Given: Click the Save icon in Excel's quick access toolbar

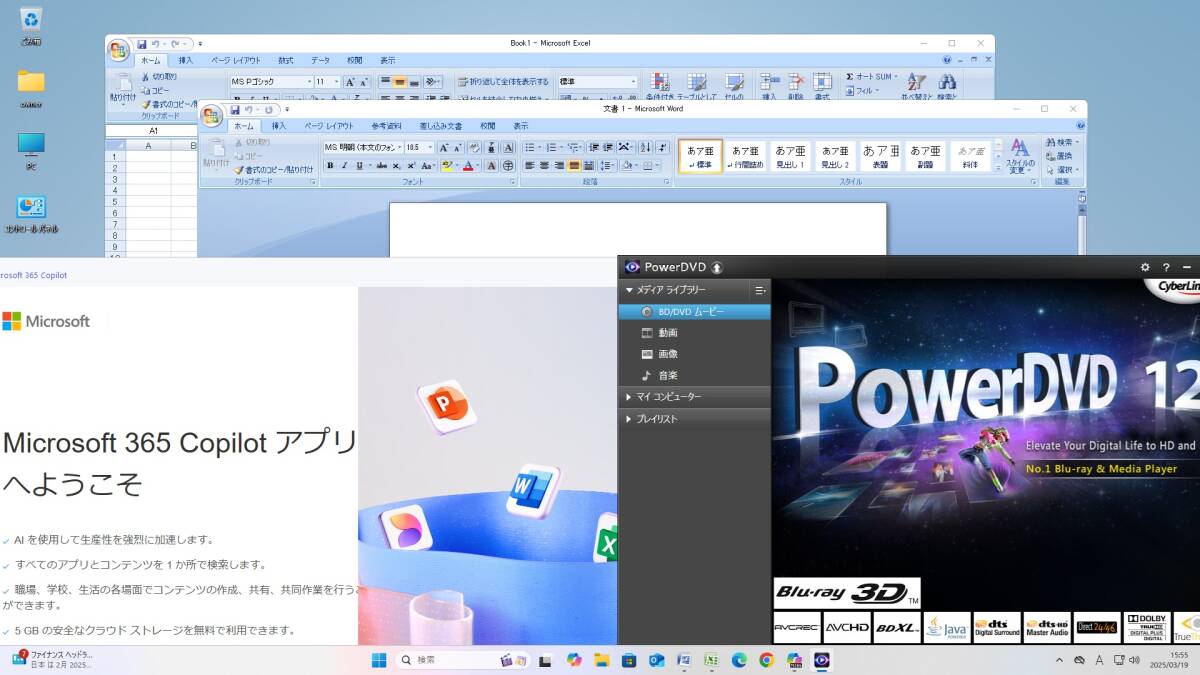Looking at the screenshot, I should pyautogui.click(x=141, y=43).
